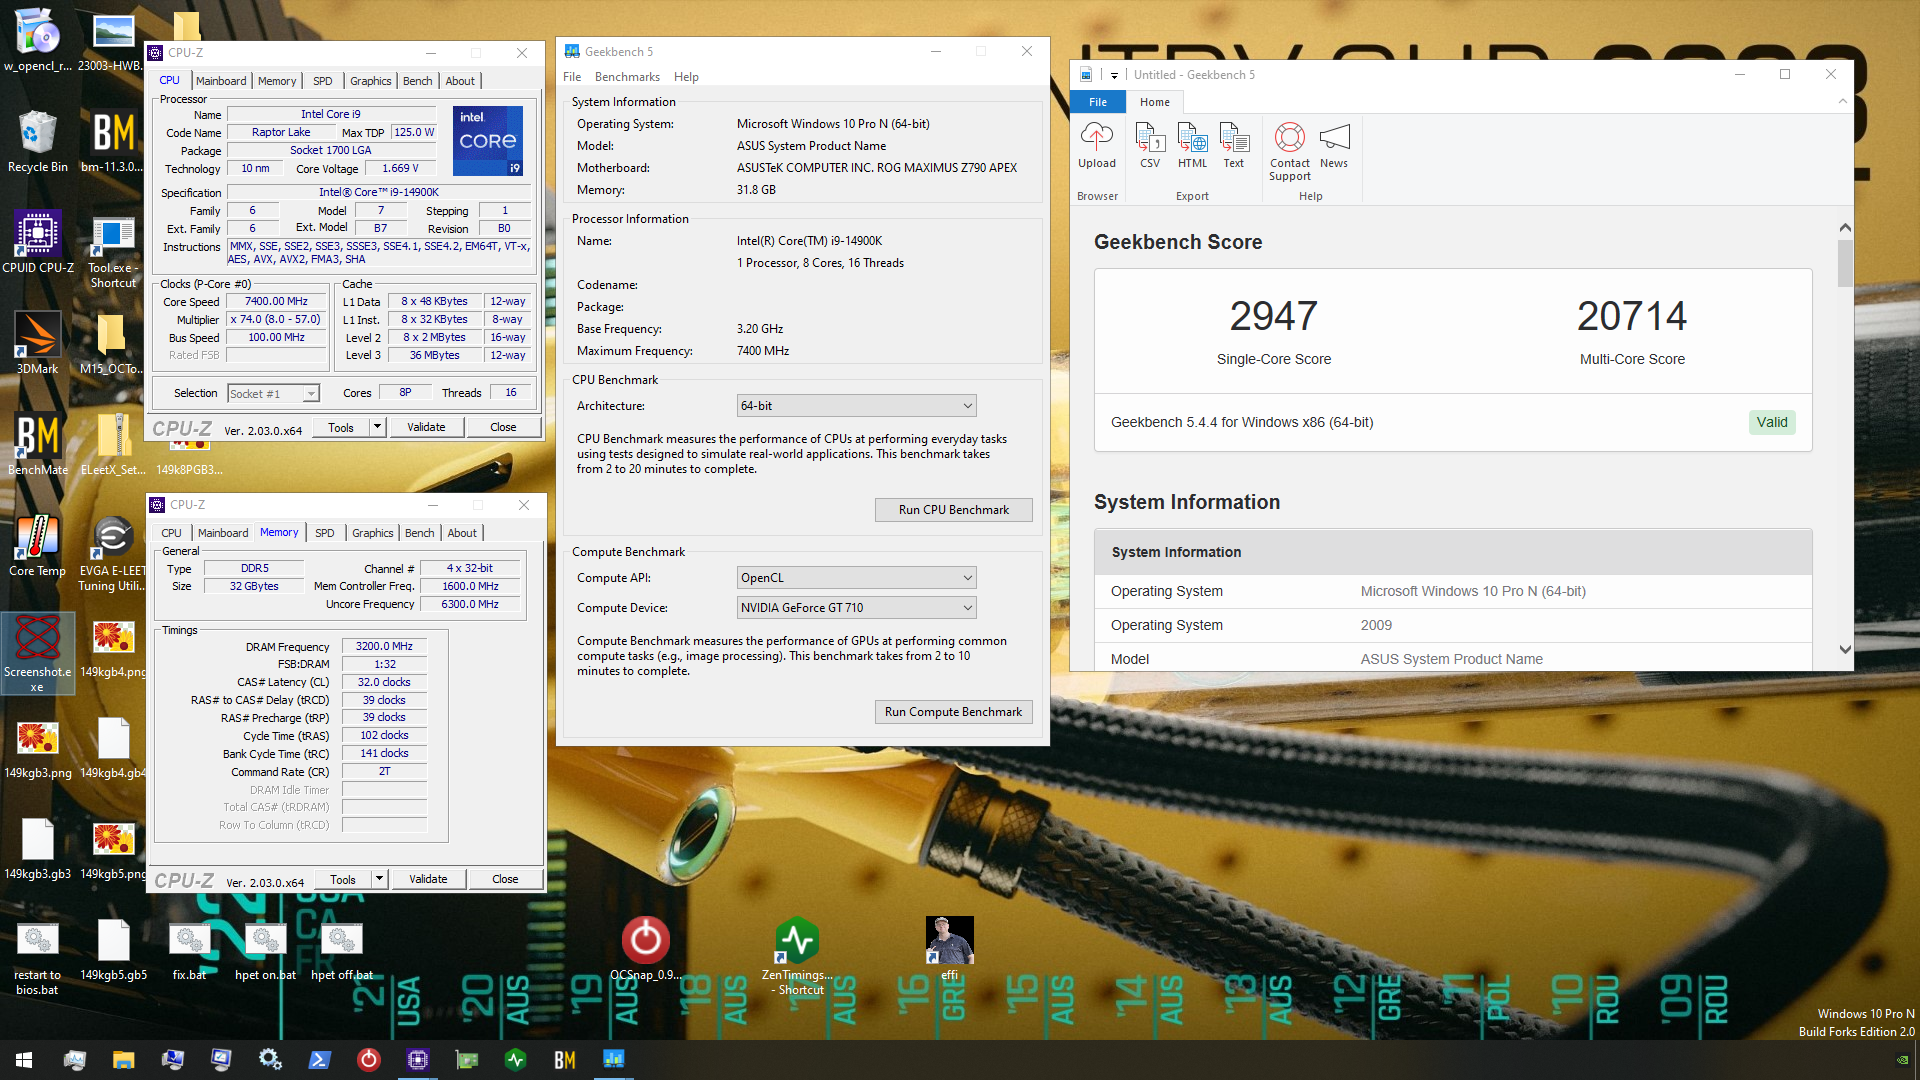Open Tools dropdown arrow in Memory CPU-Z
The image size is (1920, 1080).
coord(379,879)
